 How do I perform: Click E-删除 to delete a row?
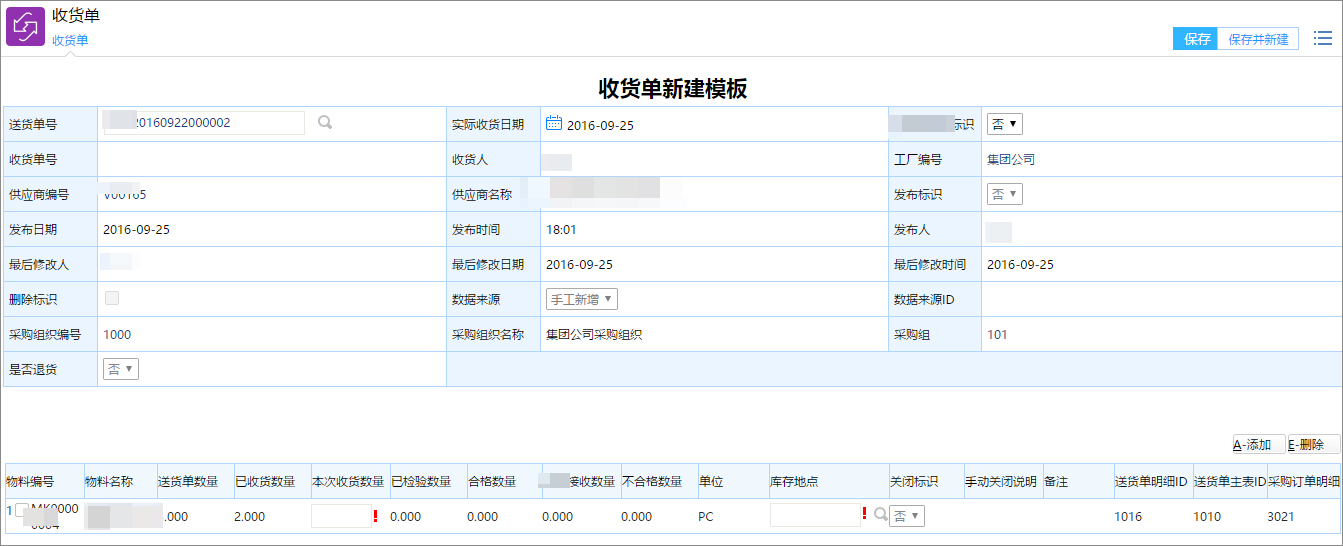(1313, 445)
